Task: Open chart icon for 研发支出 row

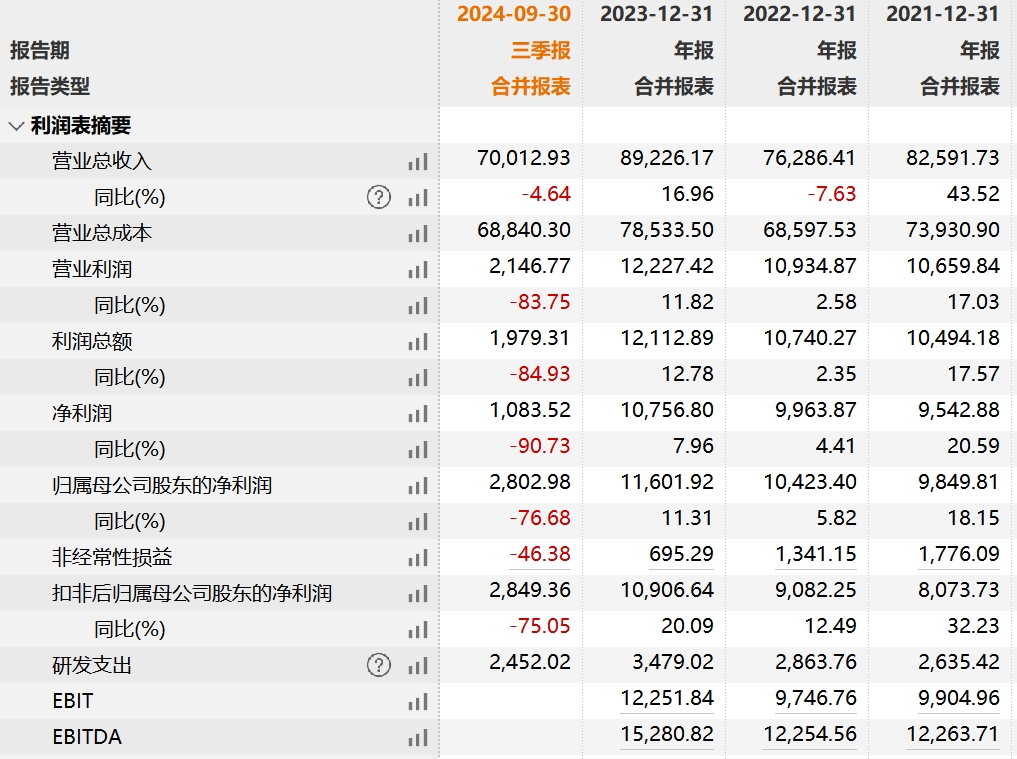Action: (418, 666)
